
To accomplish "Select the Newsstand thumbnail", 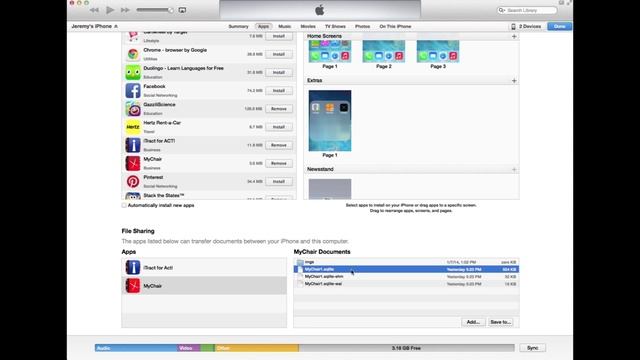I will [x=330, y=189].
